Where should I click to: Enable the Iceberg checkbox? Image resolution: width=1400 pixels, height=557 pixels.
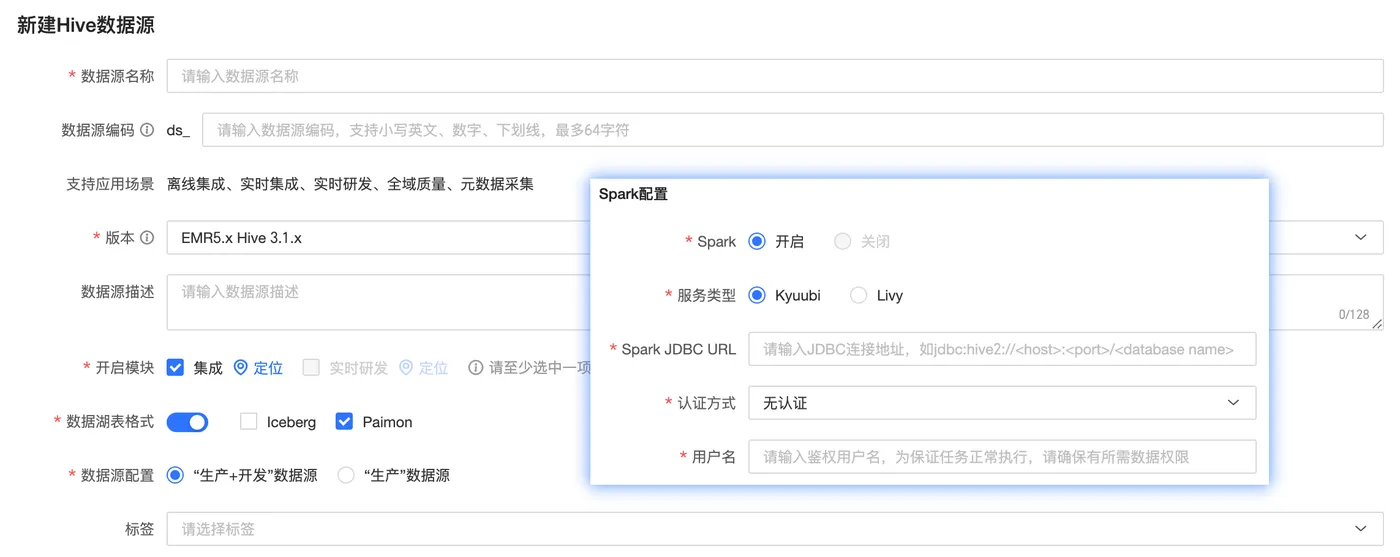[x=249, y=422]
